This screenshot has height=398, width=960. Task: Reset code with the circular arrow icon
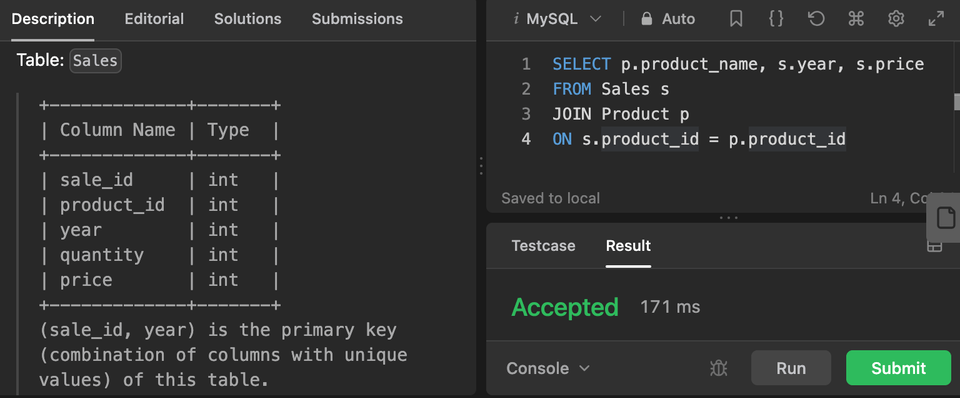pos(816,19)
